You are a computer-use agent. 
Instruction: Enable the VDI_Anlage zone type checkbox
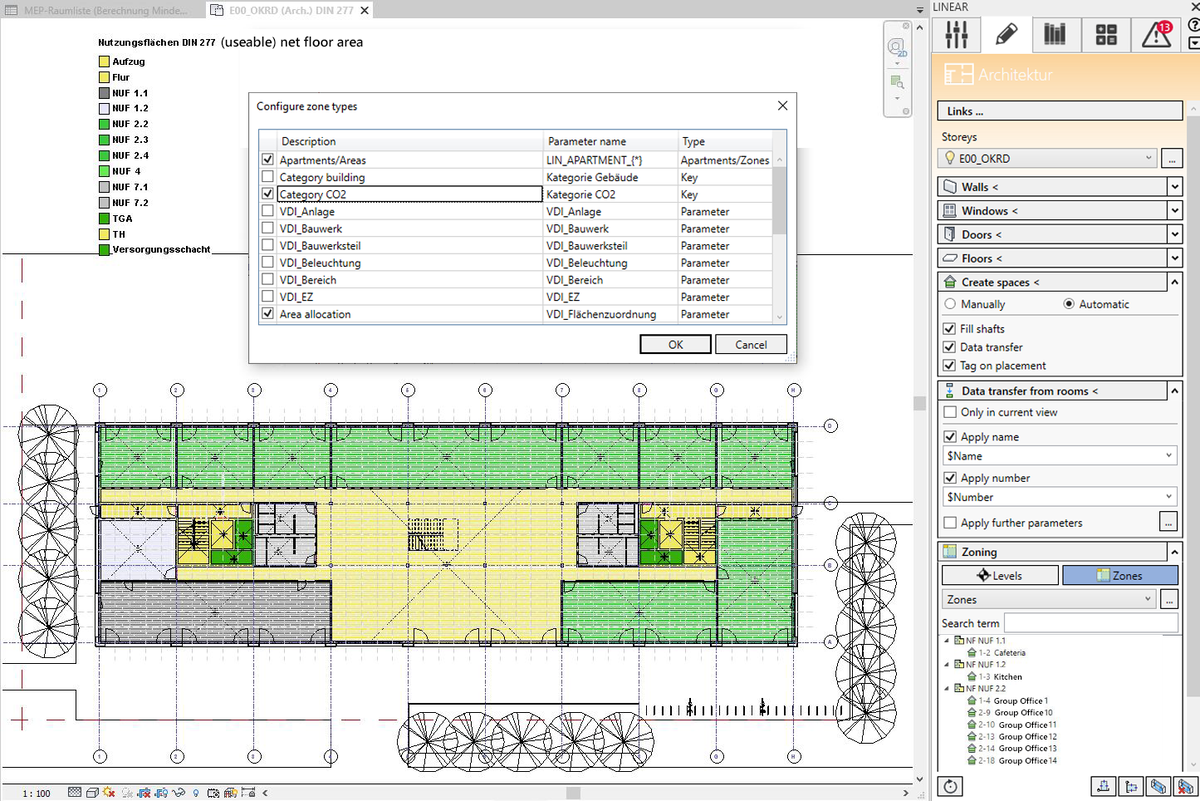(x=267, y=211)
